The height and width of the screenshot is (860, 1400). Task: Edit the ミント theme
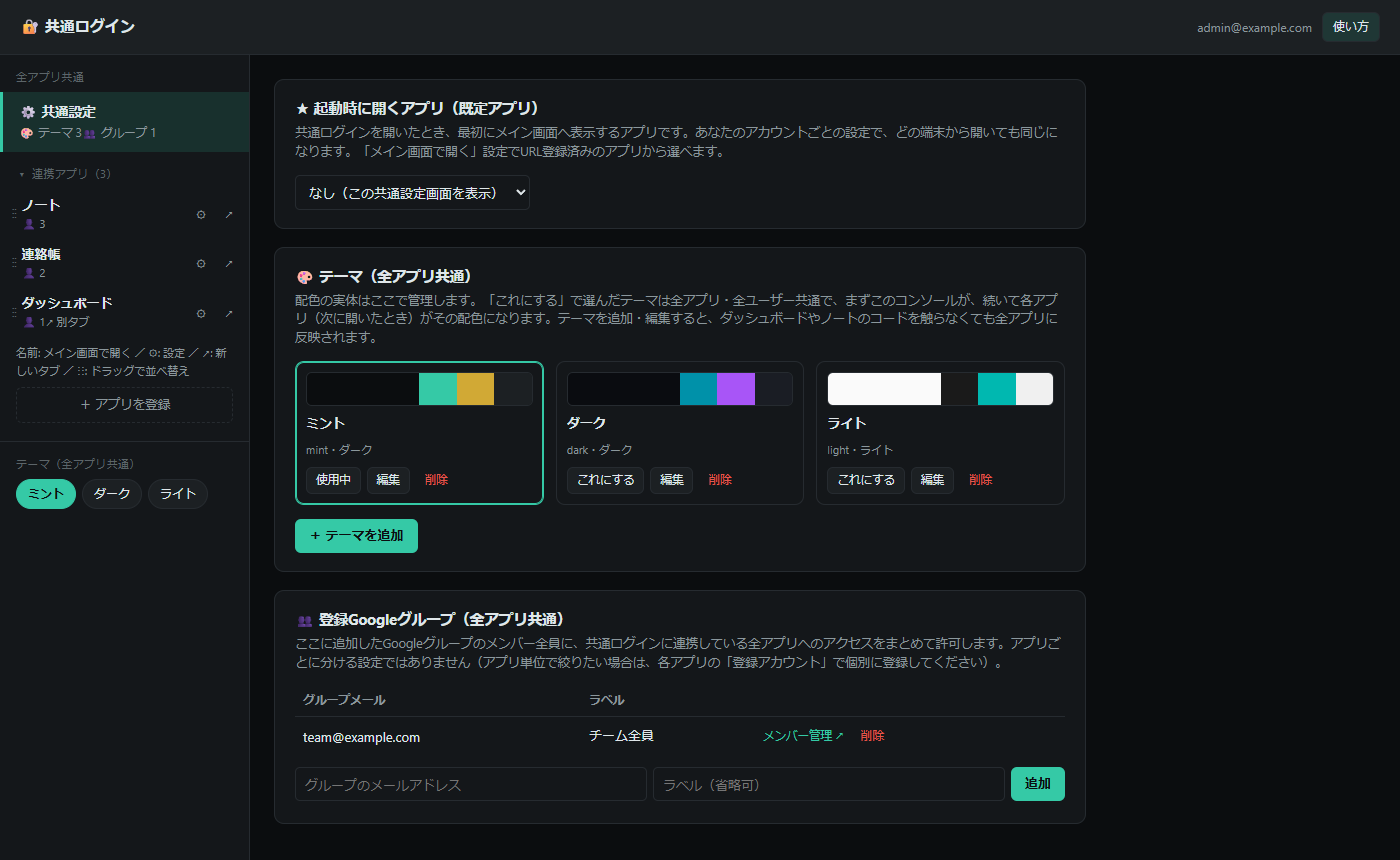pos(388,480)
